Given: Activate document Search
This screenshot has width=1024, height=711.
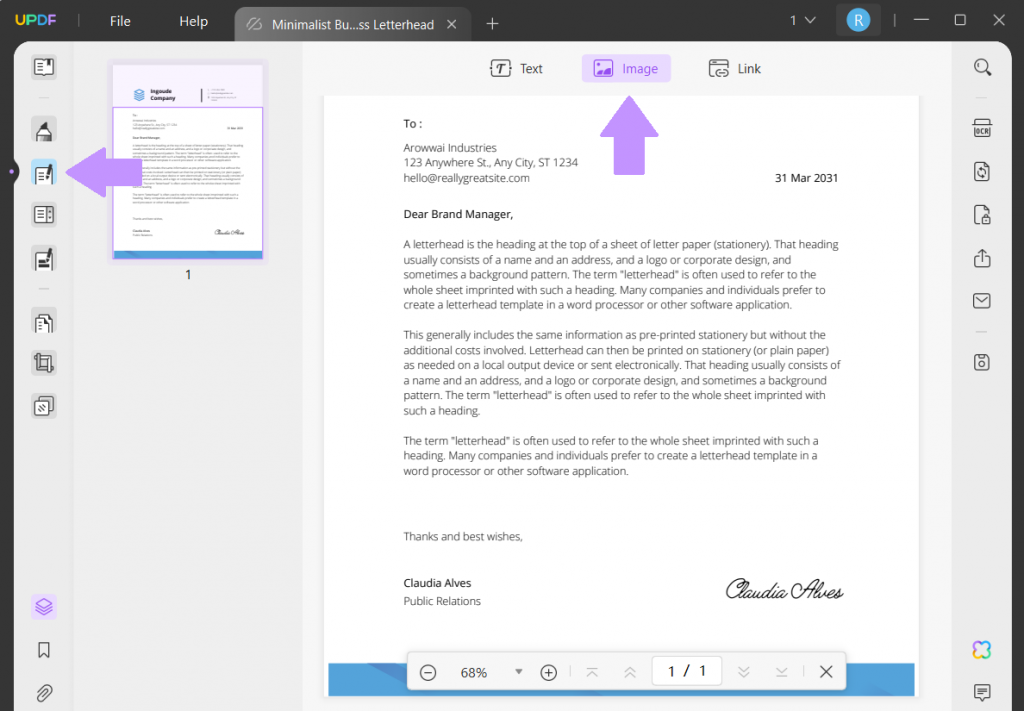Looking at the screenshot, I should click(983, 66).
